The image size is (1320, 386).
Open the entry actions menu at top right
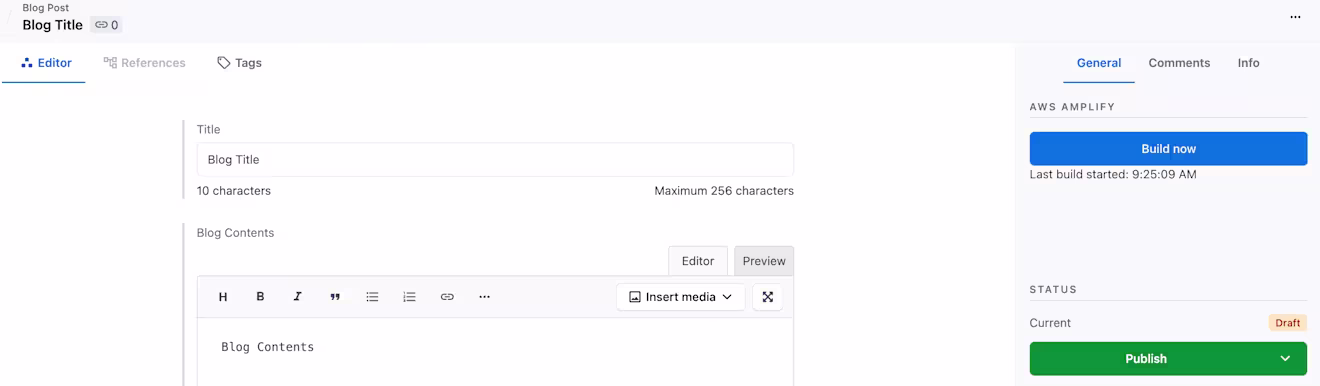(x=1295, y=17)
